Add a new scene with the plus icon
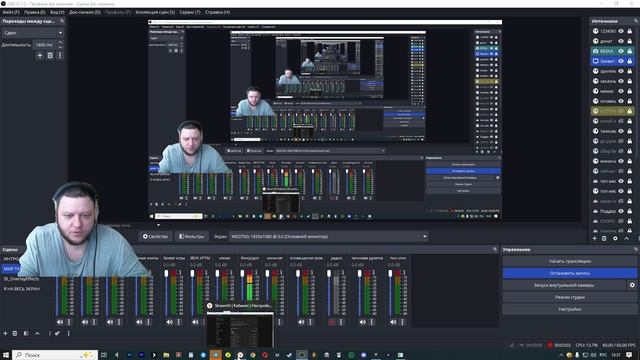The height and width of the screenshot is (360, 640). coord(5,333)
